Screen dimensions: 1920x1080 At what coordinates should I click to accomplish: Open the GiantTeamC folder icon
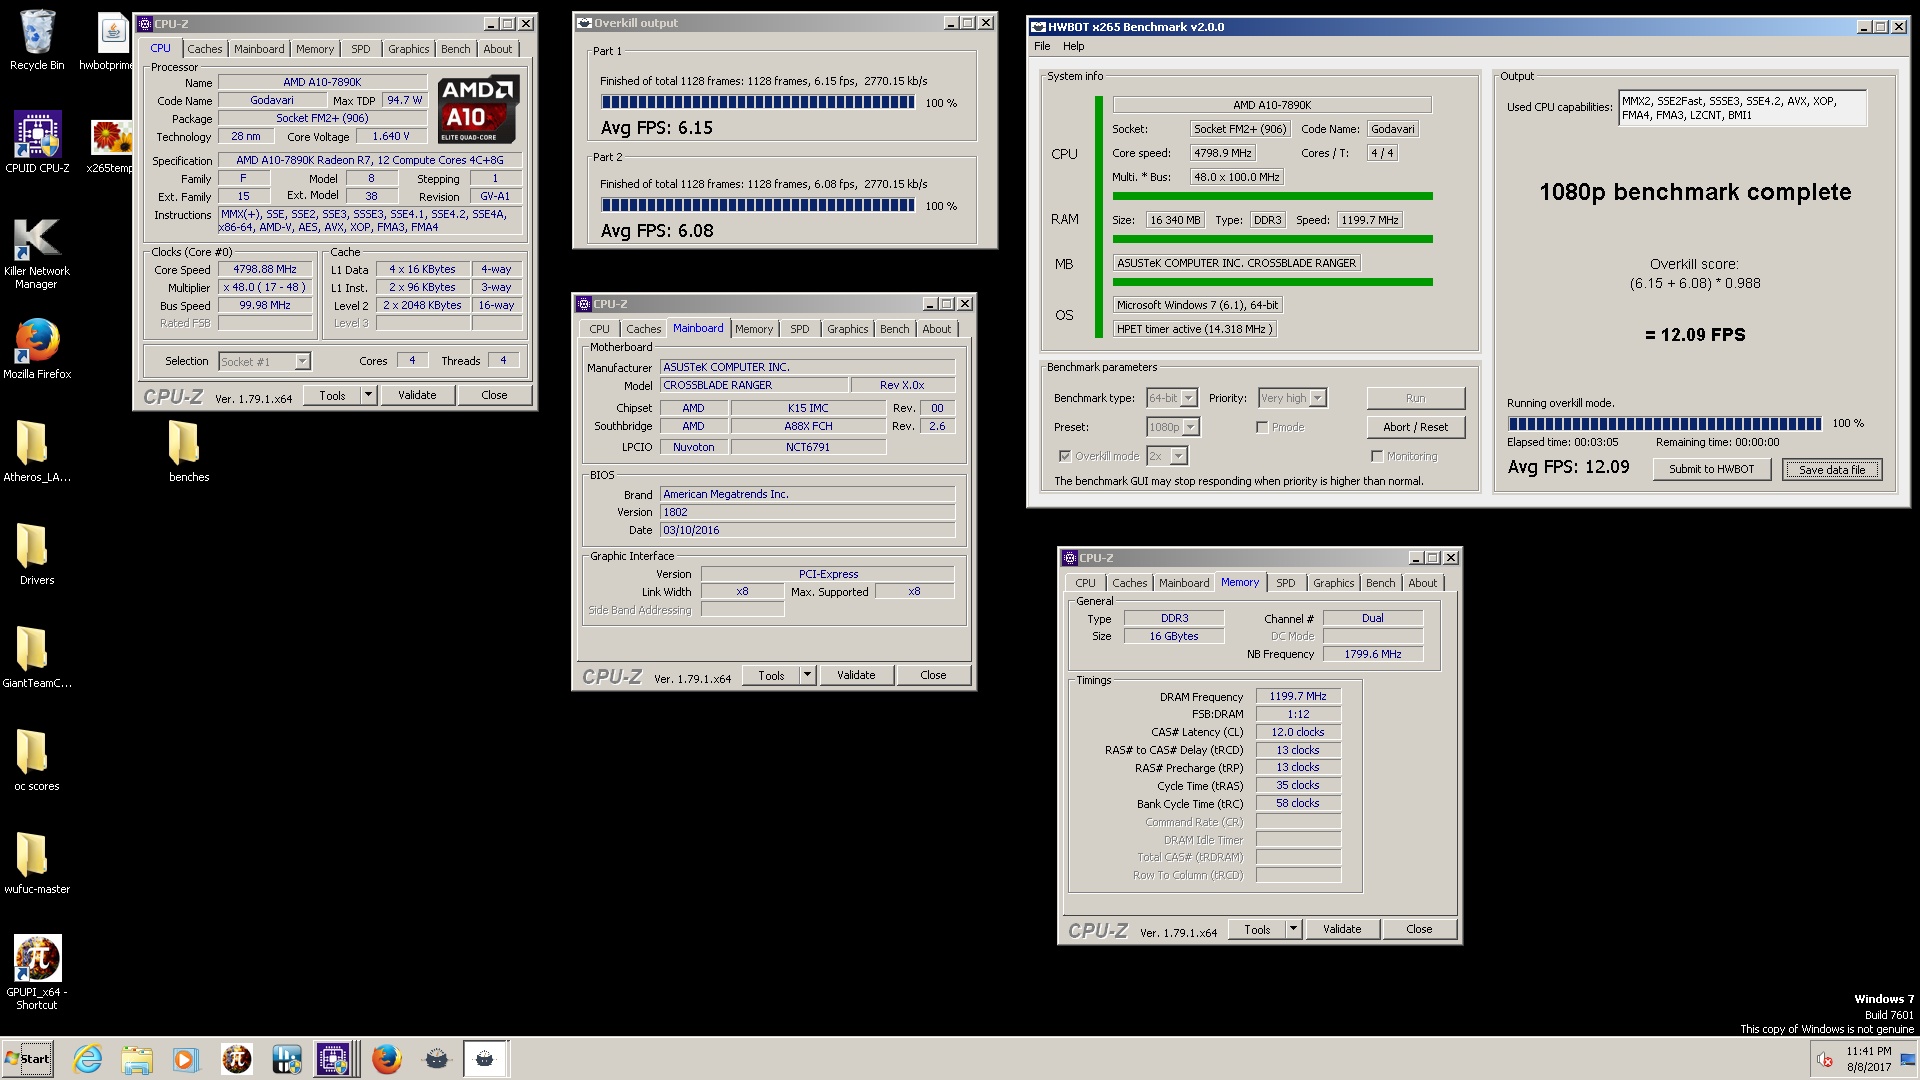(x=37, y=656)
